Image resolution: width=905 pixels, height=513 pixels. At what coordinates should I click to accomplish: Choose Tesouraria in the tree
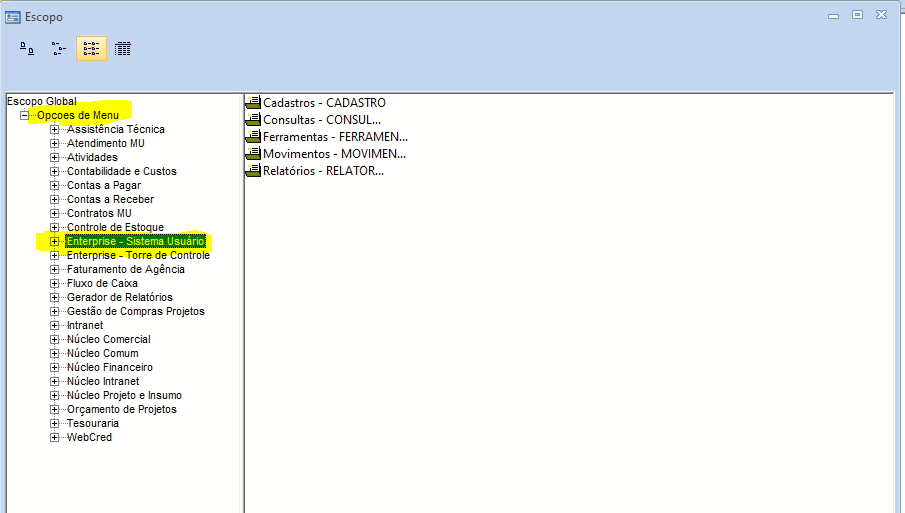pos(92,423)
